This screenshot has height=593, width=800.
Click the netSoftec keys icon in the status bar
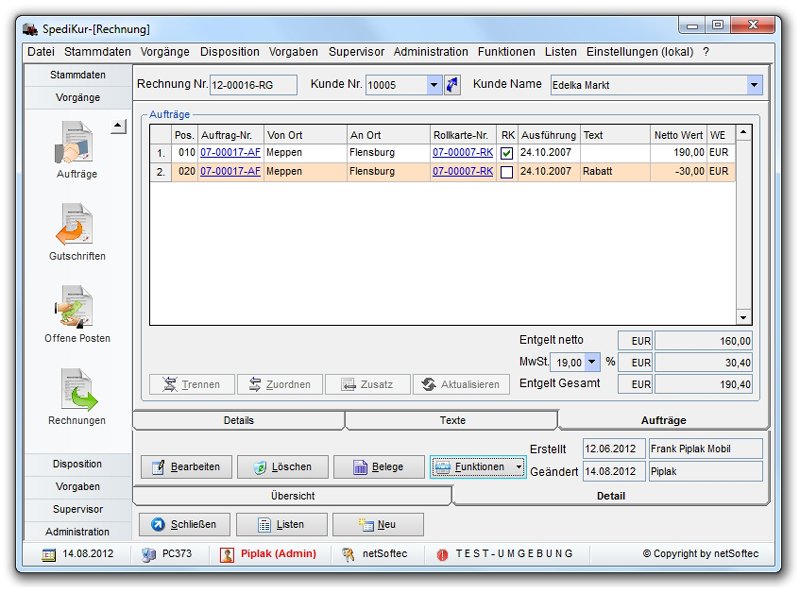[348, 554]
